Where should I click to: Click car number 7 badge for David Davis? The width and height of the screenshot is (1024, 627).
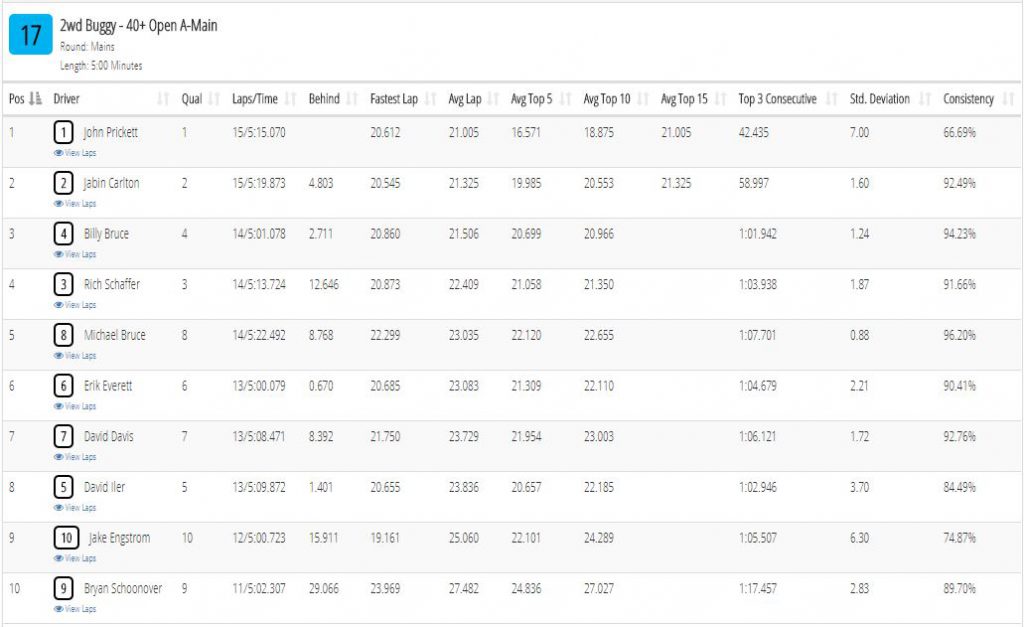click(x=63, y=437)
